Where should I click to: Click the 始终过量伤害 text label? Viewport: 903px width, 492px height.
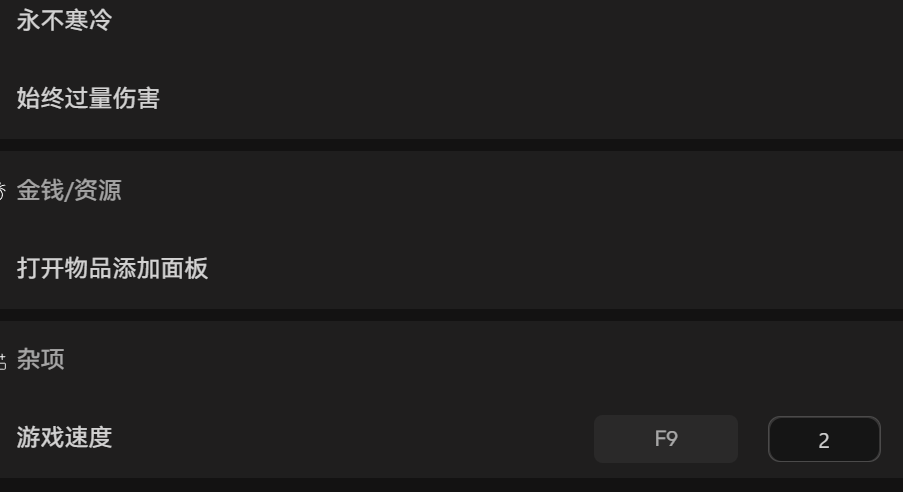coord(88,98)
